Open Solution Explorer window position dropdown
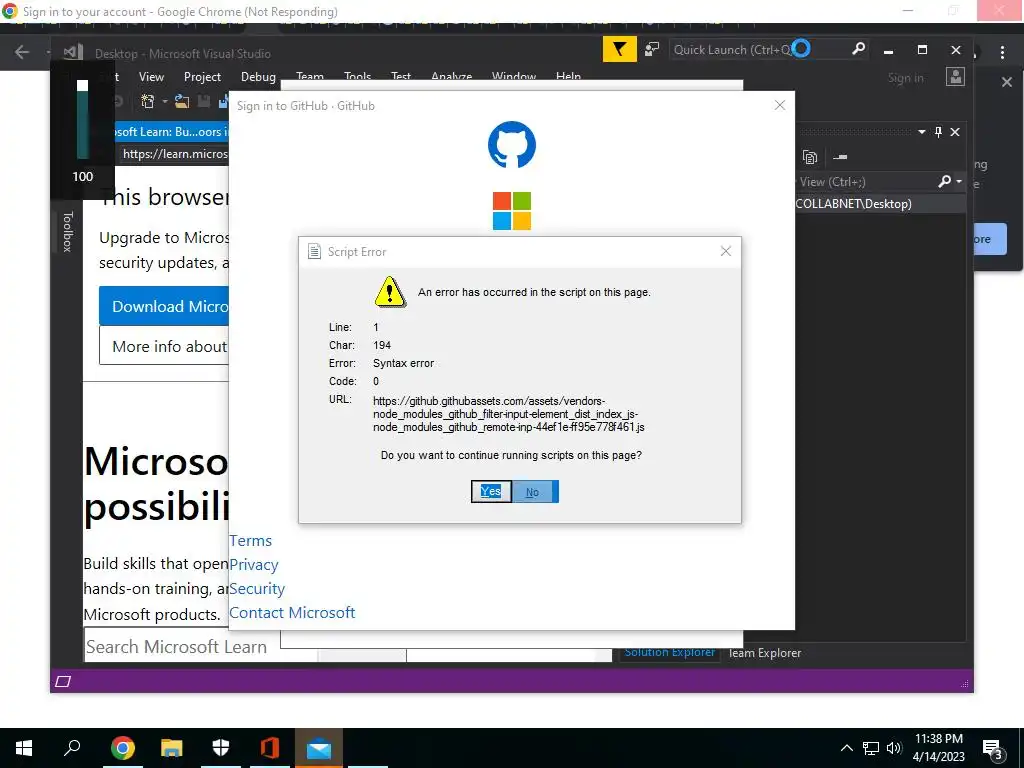Screen dimensions: 1024x768 pyautogui.click(x=921, y=132)
